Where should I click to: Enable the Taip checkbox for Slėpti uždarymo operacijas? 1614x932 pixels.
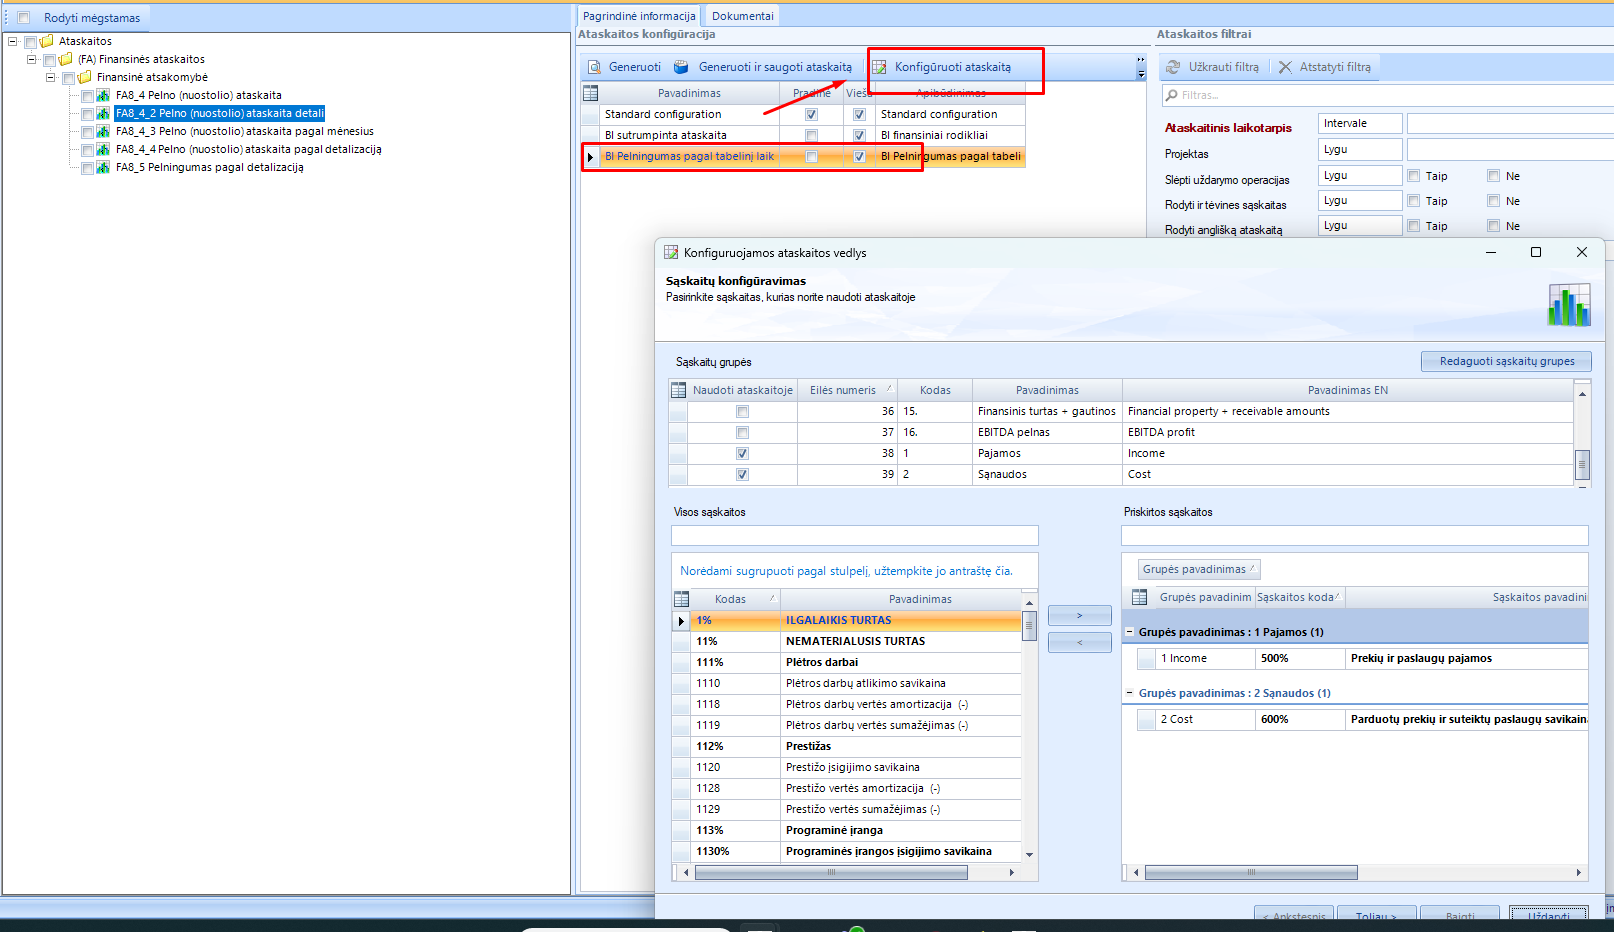point(1414,176)
